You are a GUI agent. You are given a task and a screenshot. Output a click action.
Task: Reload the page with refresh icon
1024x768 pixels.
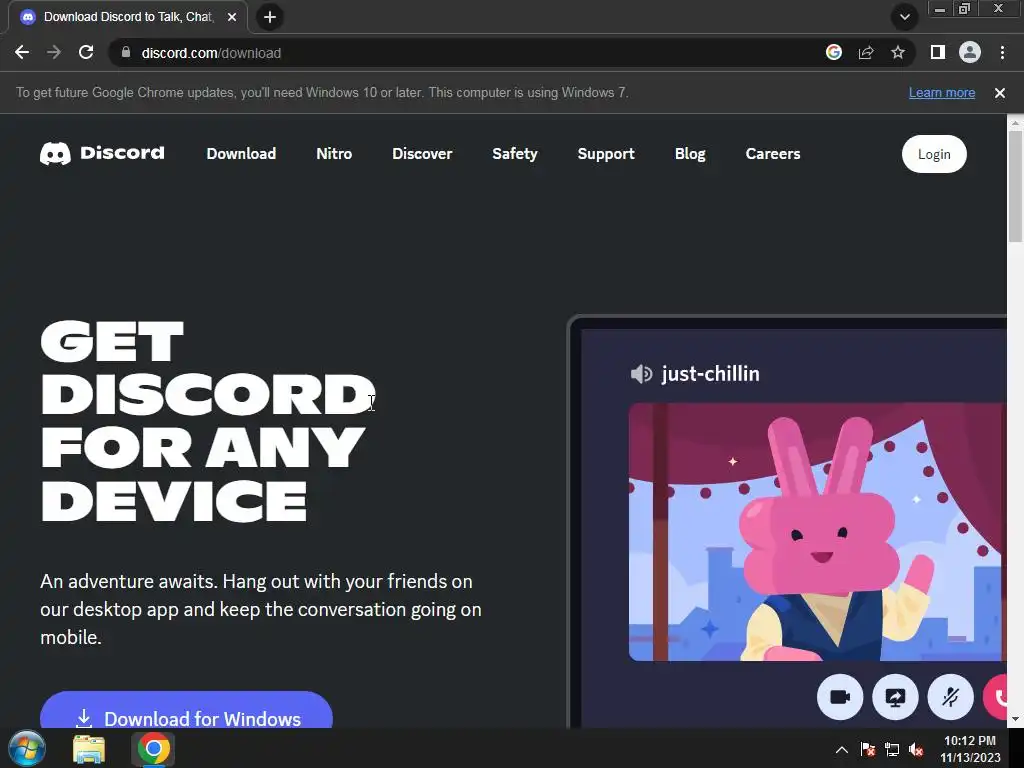click(86, 52)
